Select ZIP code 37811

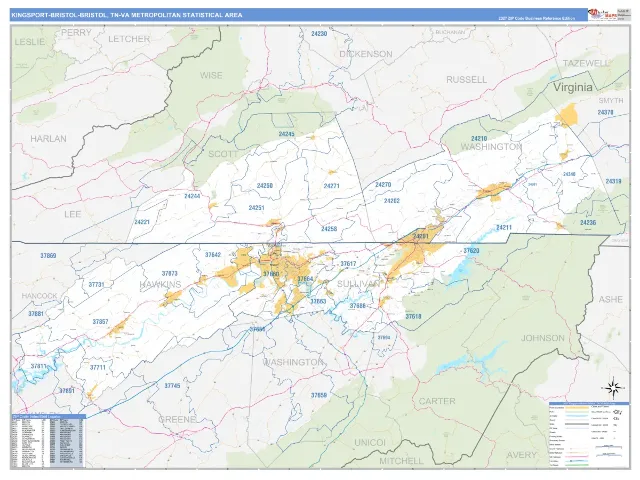tap(39, 367)
